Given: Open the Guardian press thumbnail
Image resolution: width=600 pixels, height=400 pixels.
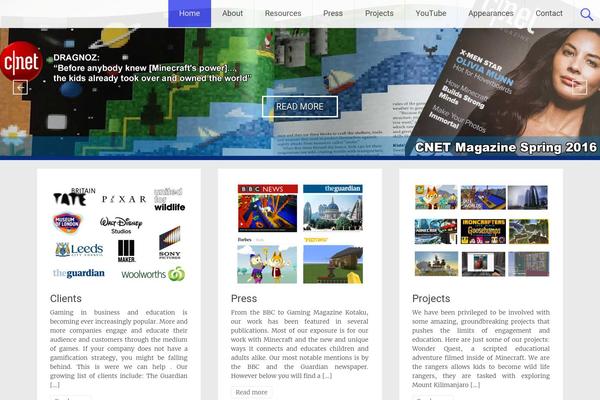Looking at the screenshot, I should coord(333,208).
